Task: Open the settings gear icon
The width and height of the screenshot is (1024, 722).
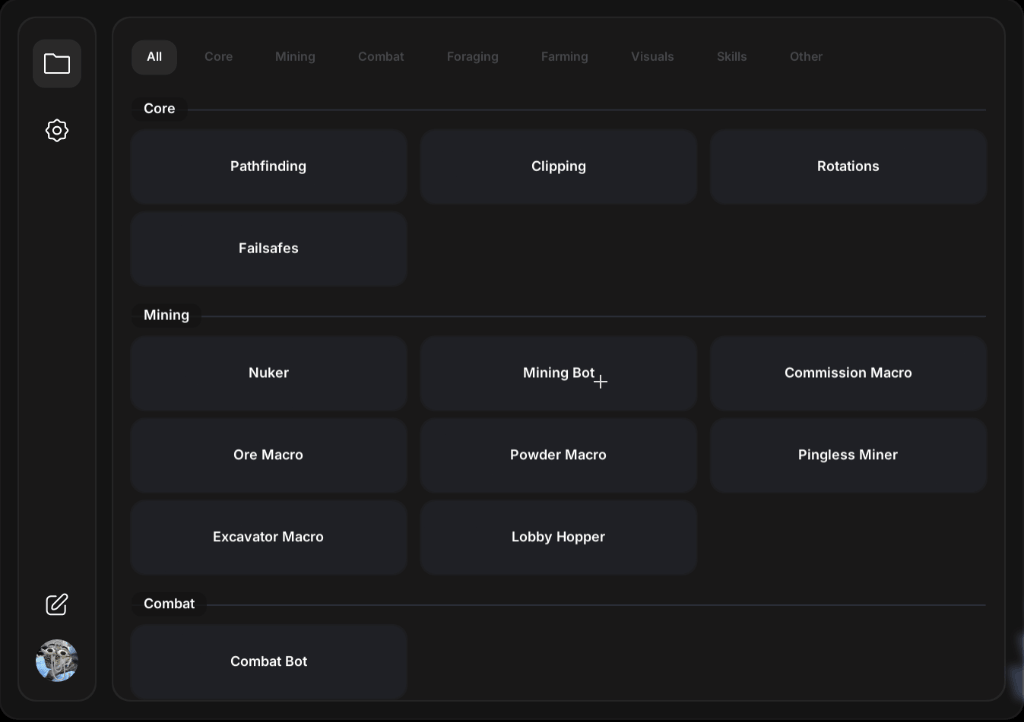Action: (x=57, y=130)
